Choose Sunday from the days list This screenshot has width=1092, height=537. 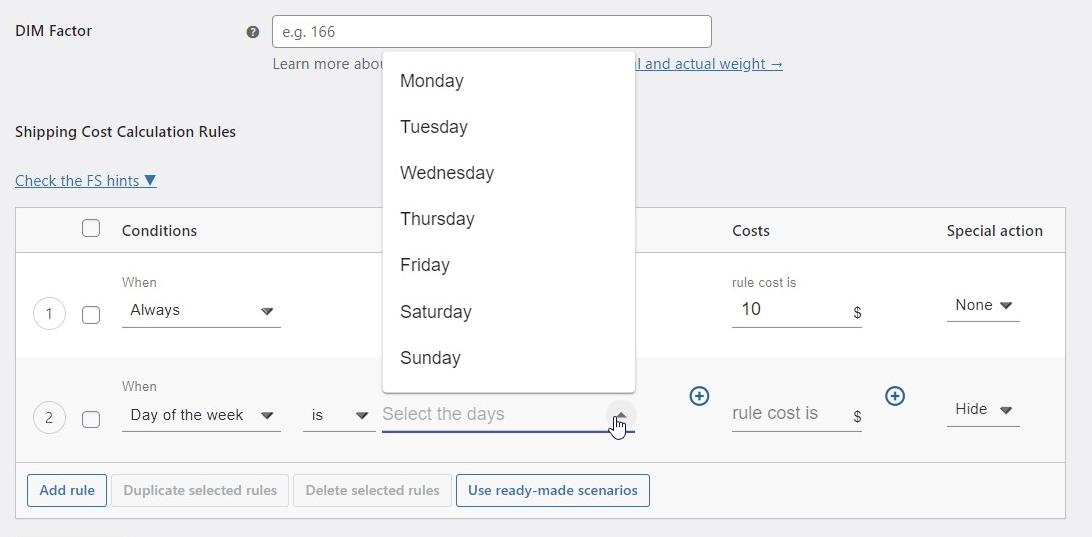(508, 358)
